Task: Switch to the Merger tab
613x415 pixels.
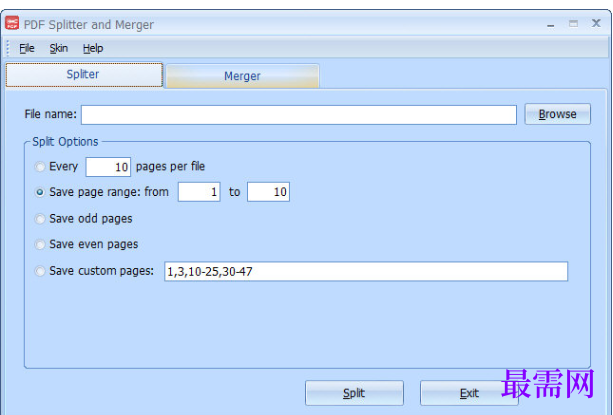Action: 242,76
